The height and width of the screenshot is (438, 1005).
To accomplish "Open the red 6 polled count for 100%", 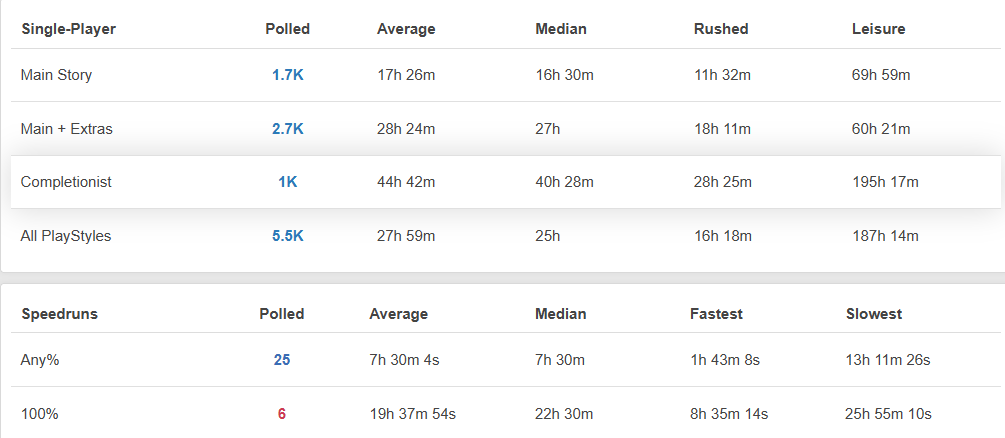I will click(x=282, y=414).
